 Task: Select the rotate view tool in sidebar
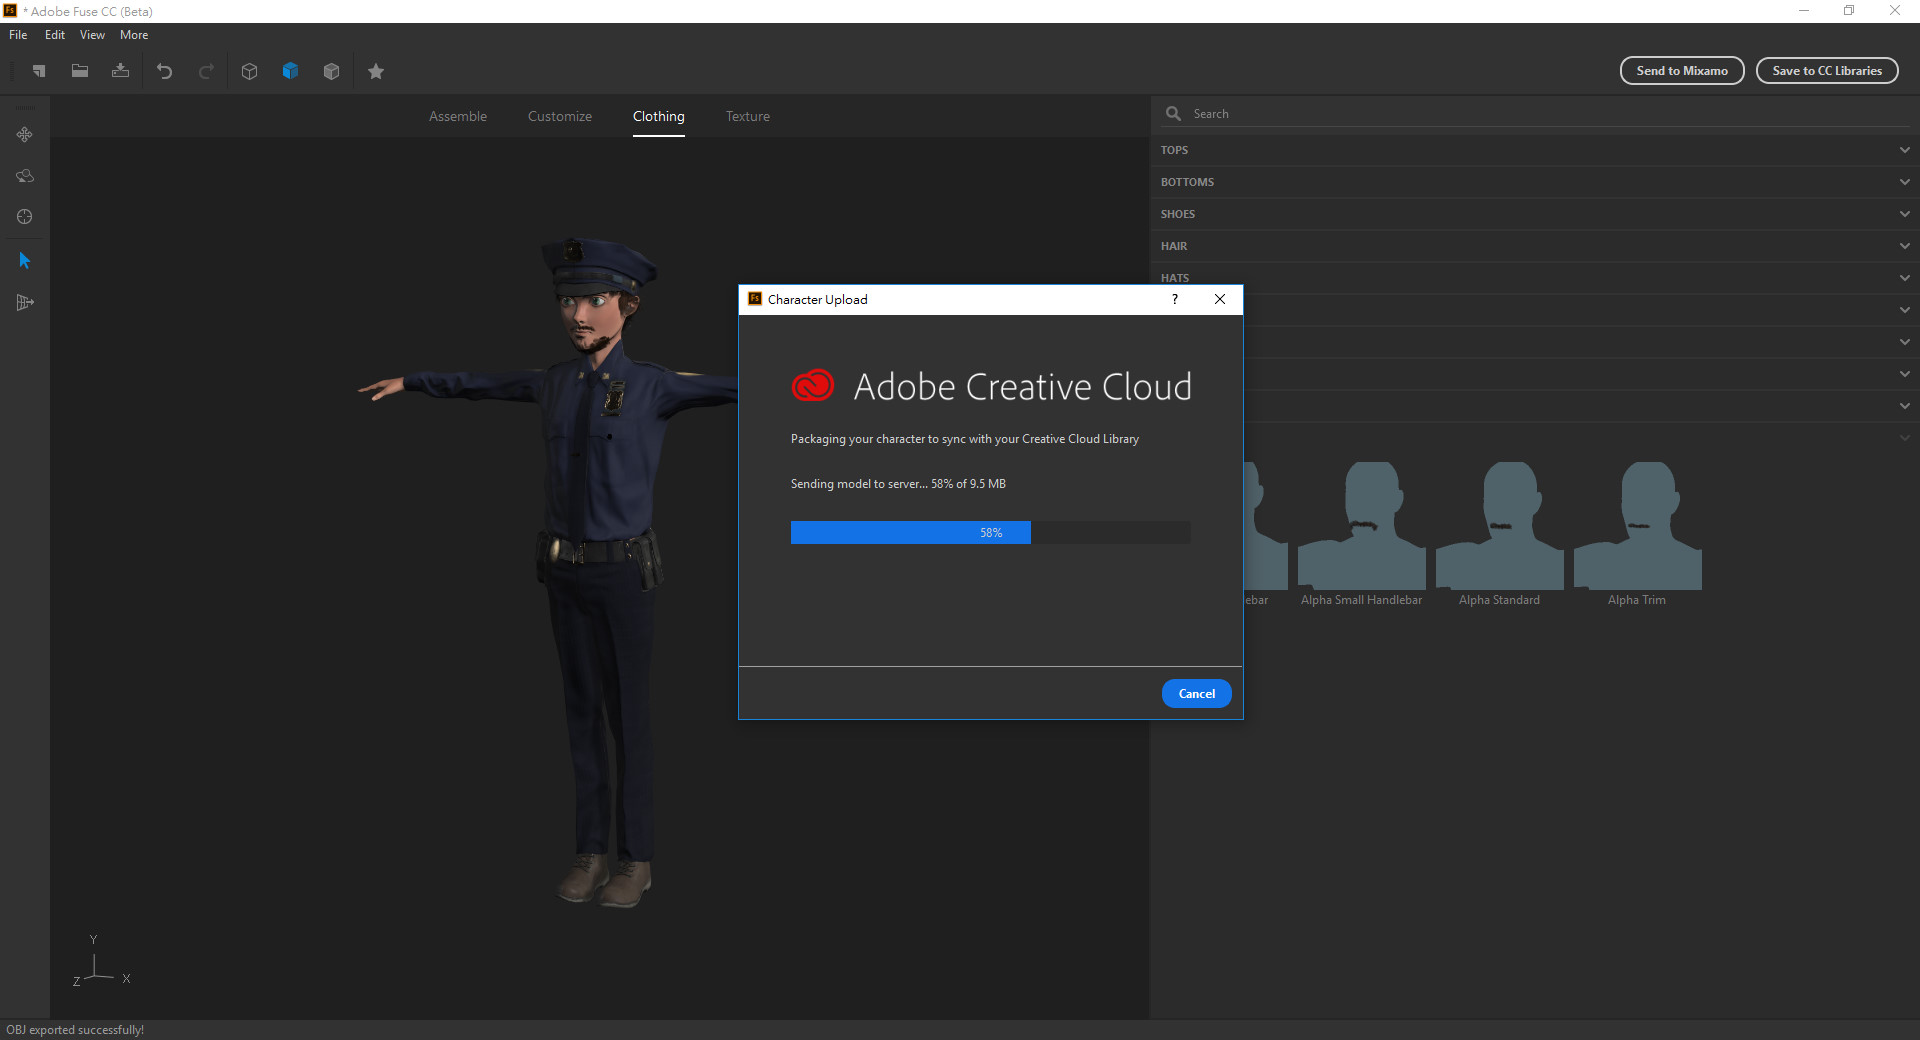[25, 176]
